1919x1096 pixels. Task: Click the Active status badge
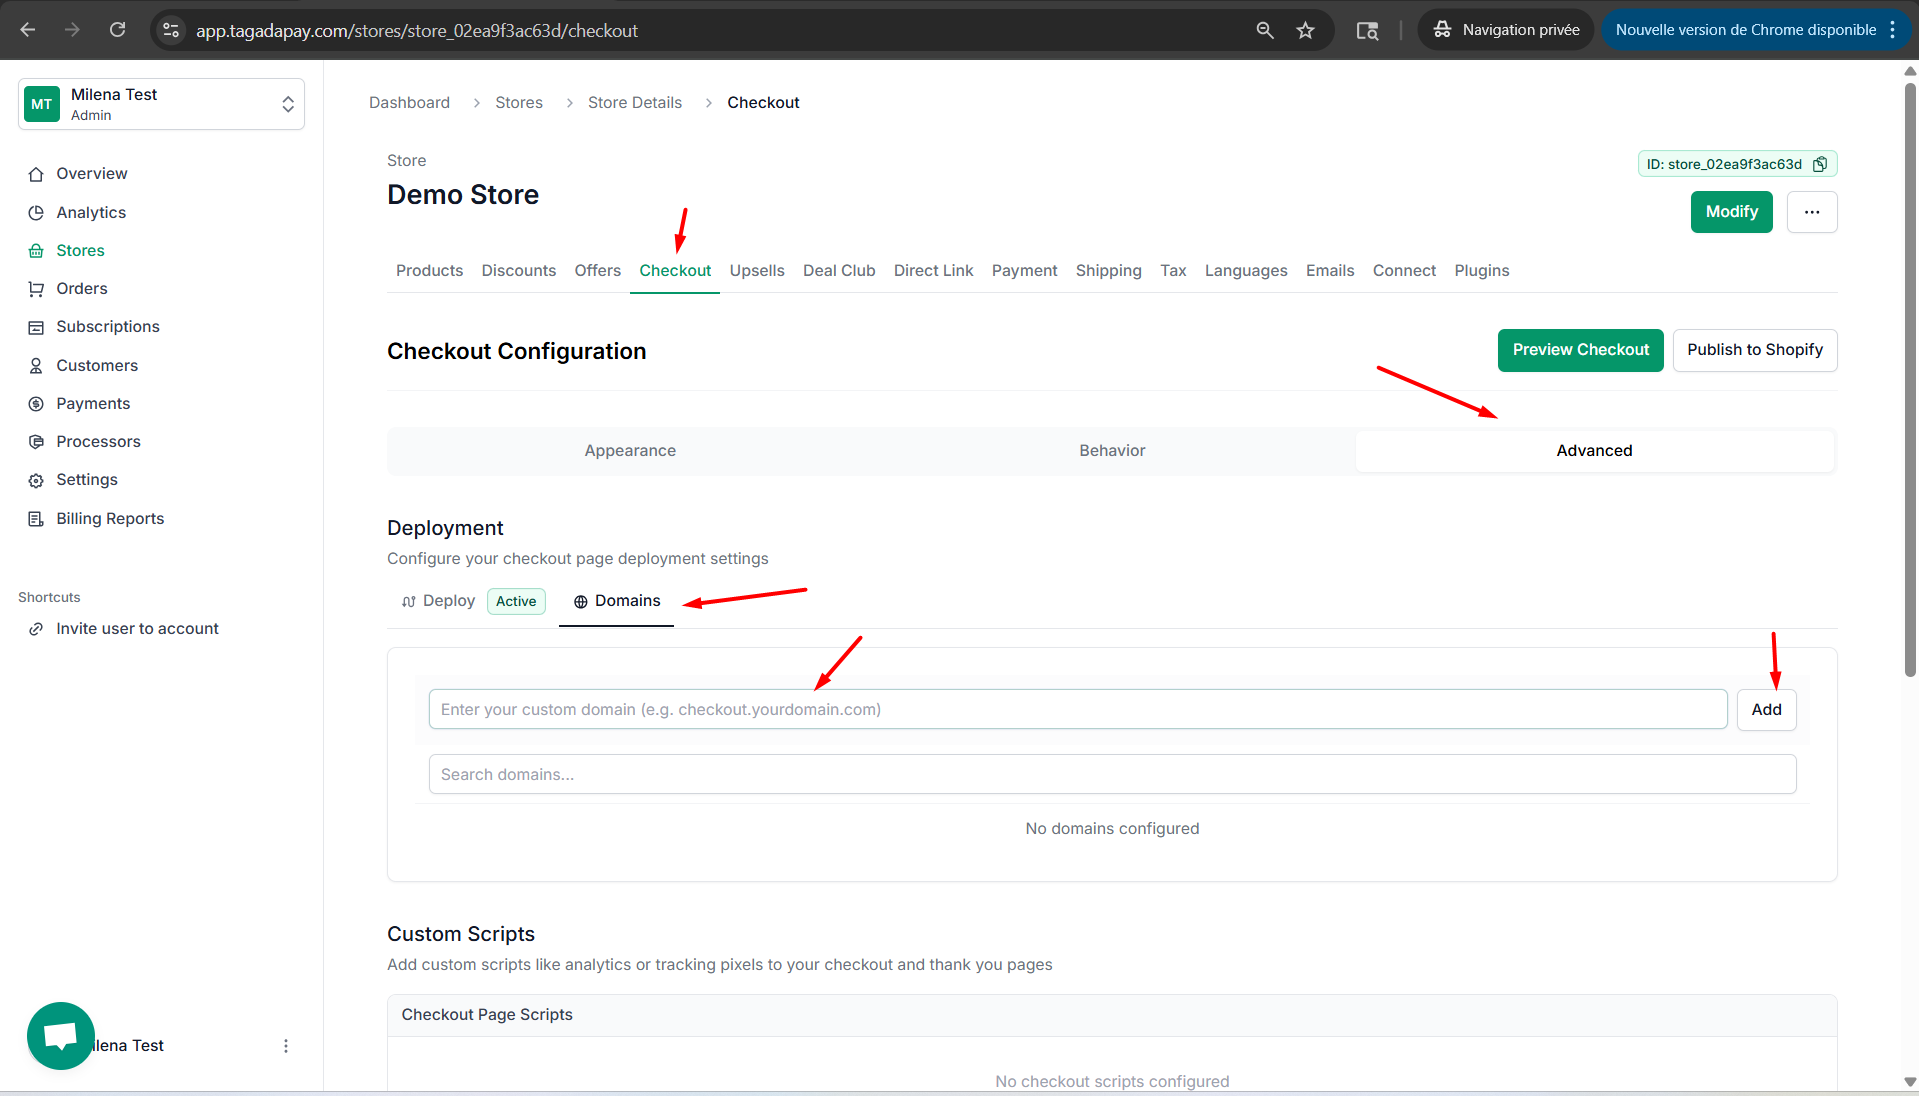click(516, 601)
